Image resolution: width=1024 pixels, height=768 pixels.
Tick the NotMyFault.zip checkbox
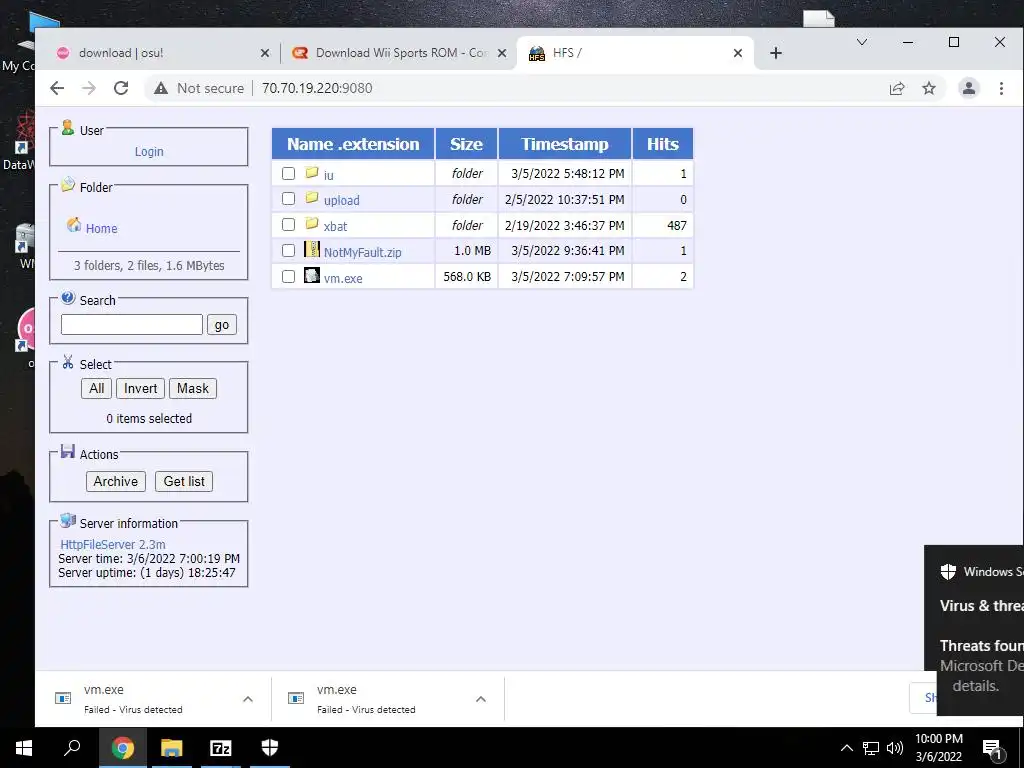point(288,250)
